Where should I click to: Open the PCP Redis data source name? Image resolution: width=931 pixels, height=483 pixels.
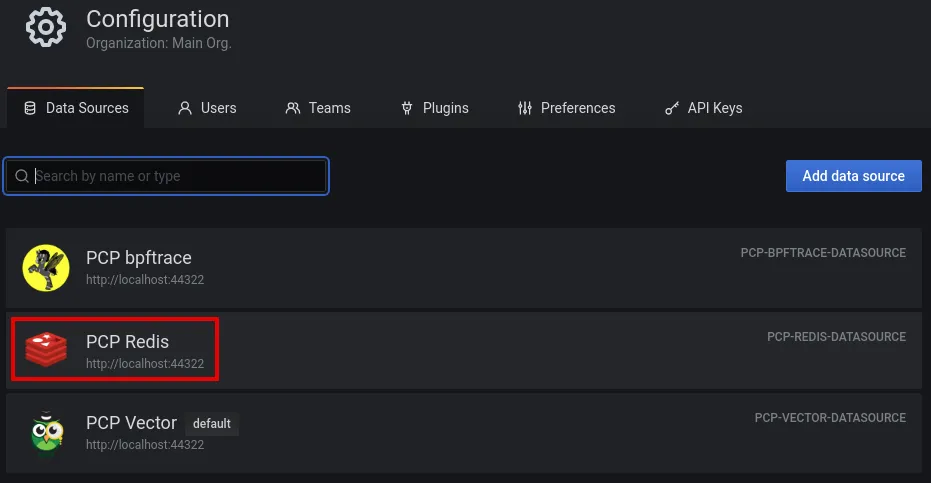(127, 341)
